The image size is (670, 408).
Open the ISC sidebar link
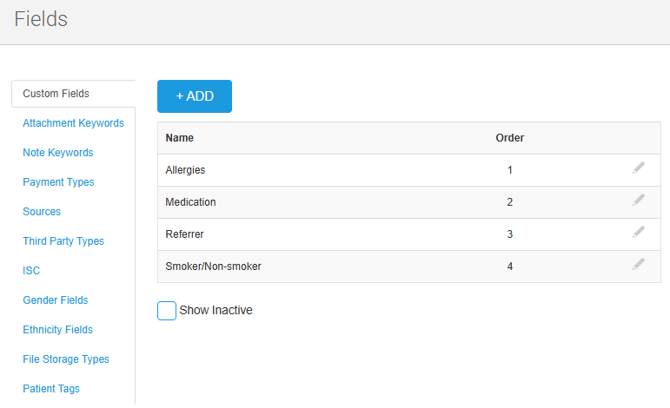click(31, 271)
